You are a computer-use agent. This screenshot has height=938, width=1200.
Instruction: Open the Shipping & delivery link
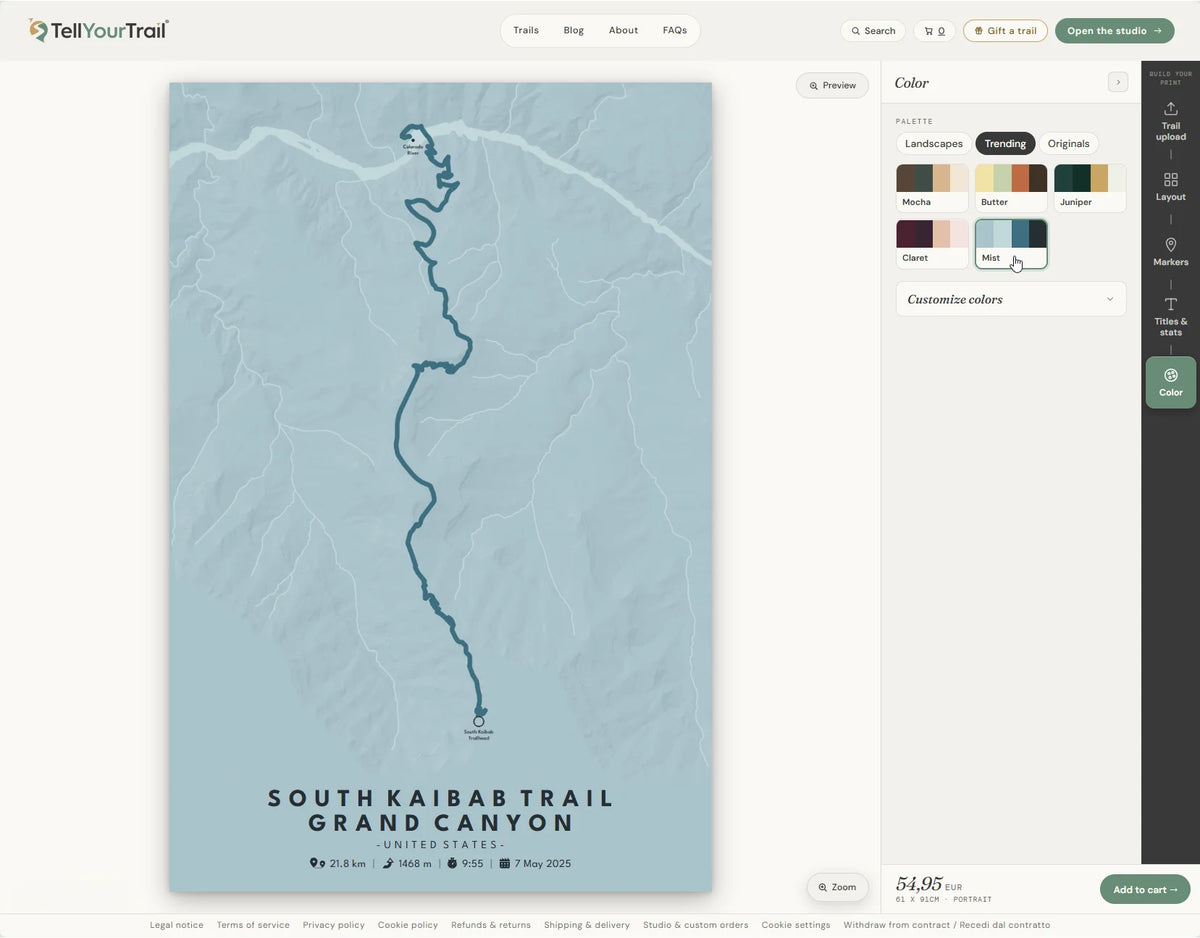pyautogui.click(x=587, y=925)
